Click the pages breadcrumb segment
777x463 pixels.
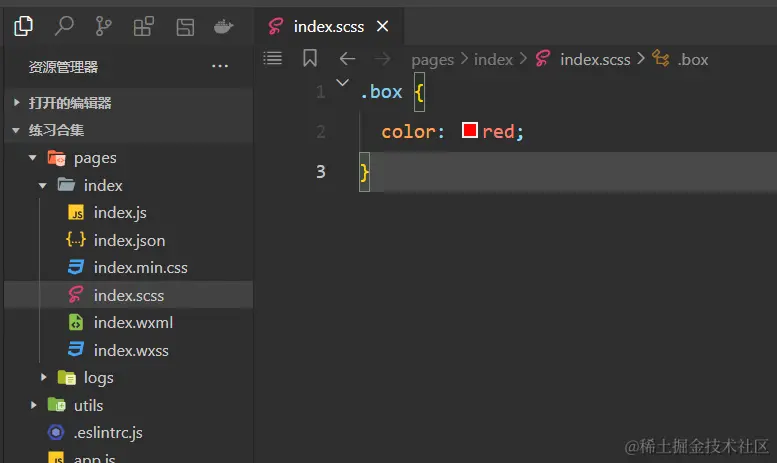coord(432,59)
